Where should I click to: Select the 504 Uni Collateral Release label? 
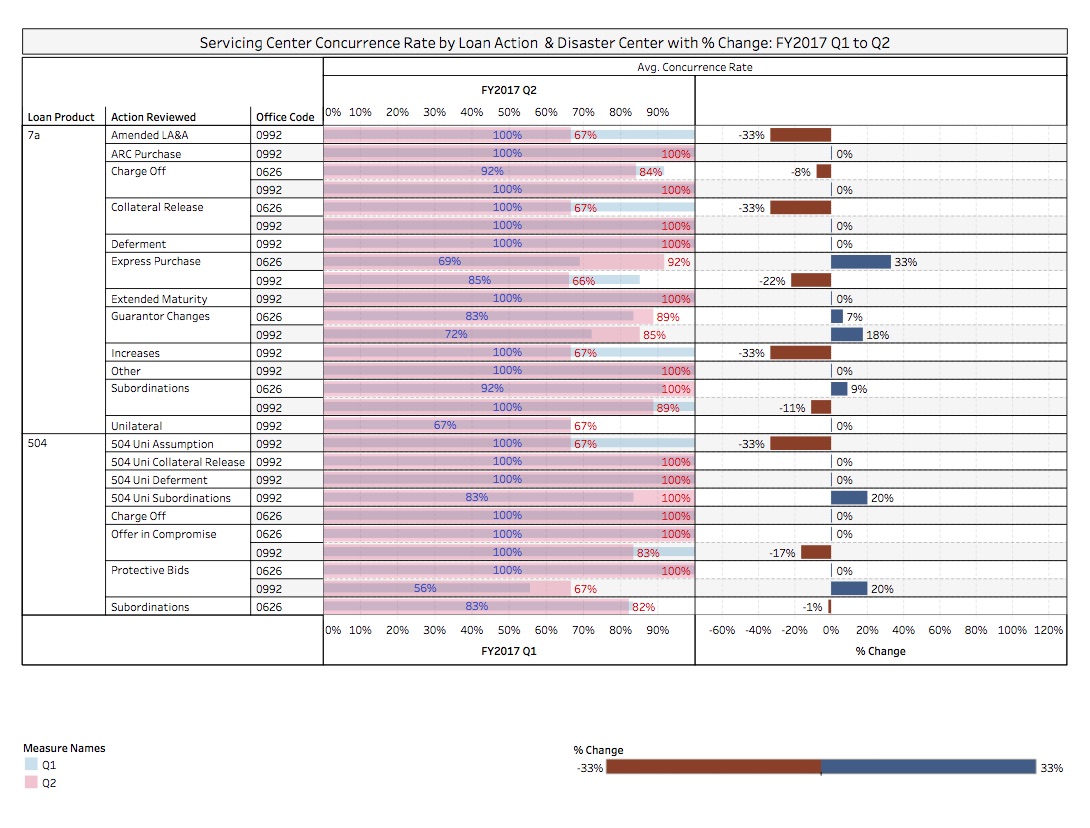coord(177,462)
